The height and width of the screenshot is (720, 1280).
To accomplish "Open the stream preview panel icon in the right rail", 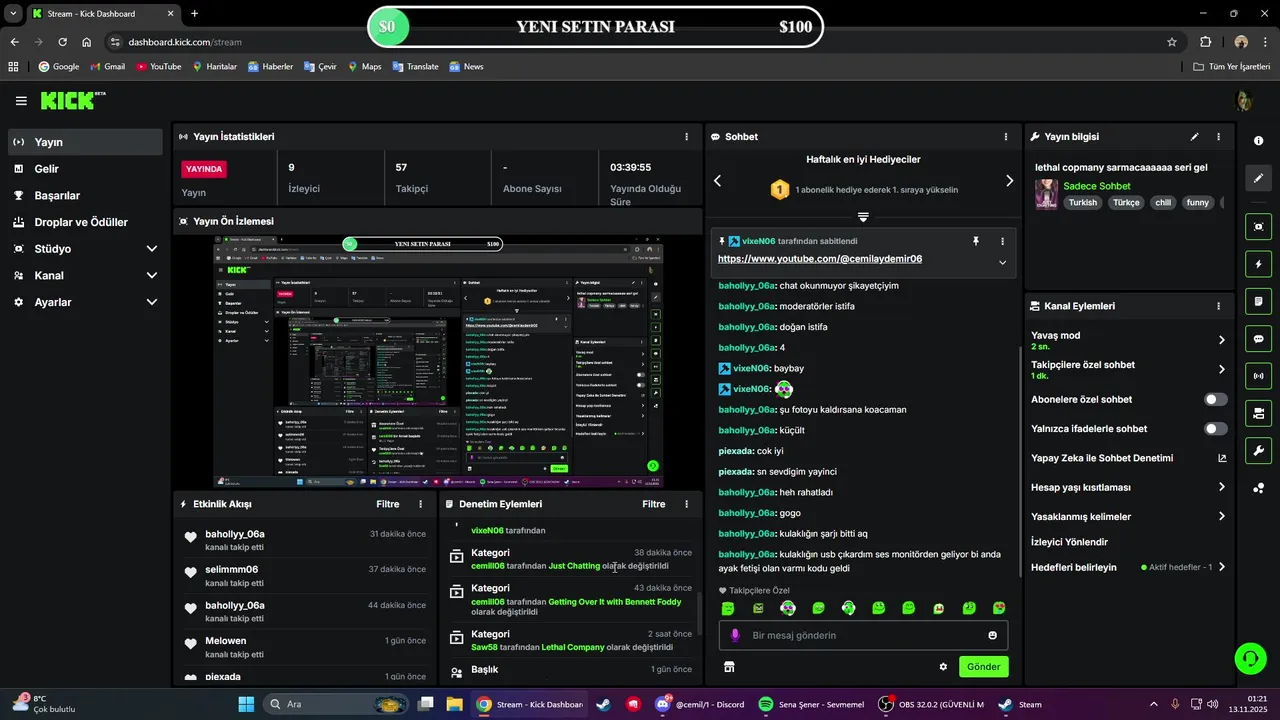I will pos(1258,226).
